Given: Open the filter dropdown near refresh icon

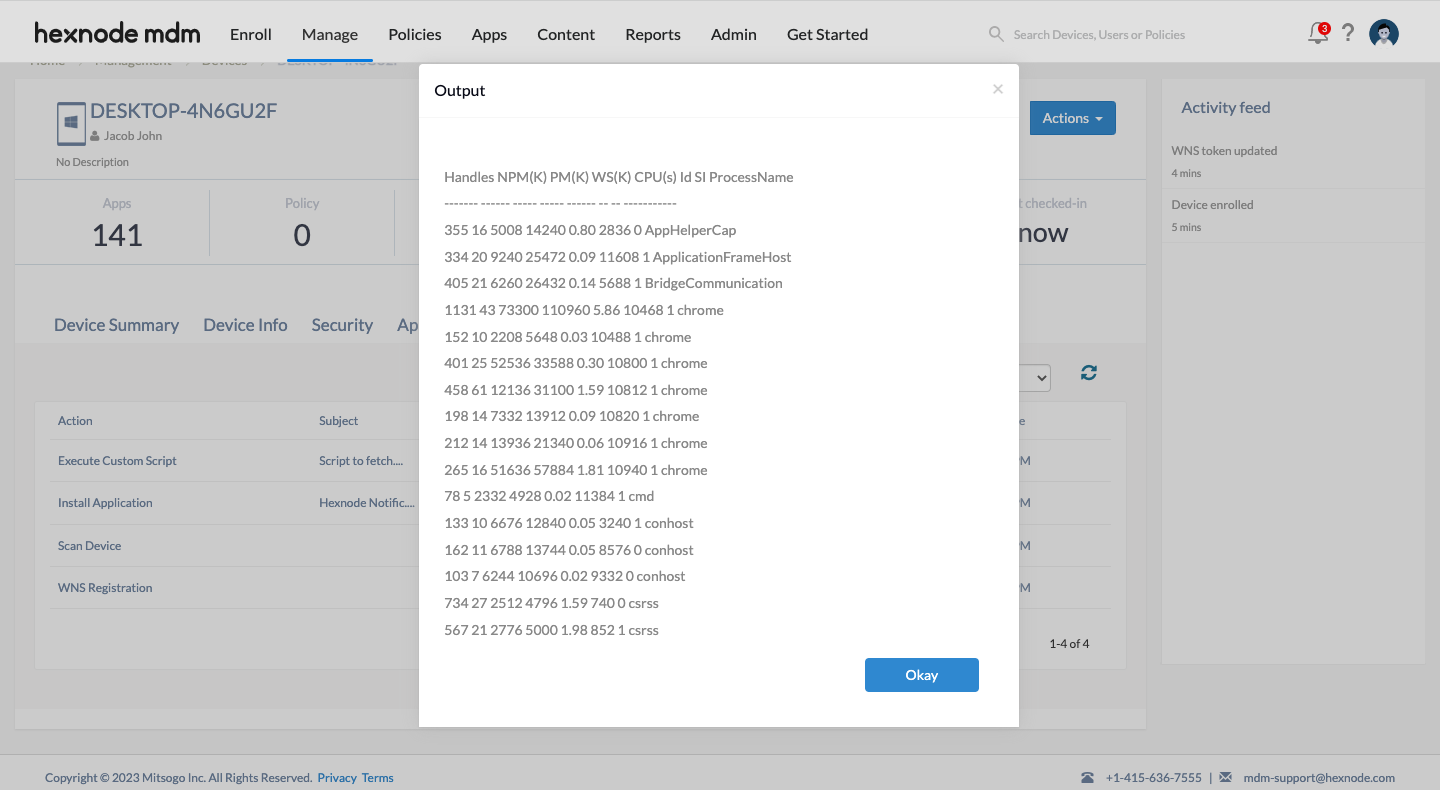Looking at the screenshot, I should pyautogui.click(x=1034, y=377).
